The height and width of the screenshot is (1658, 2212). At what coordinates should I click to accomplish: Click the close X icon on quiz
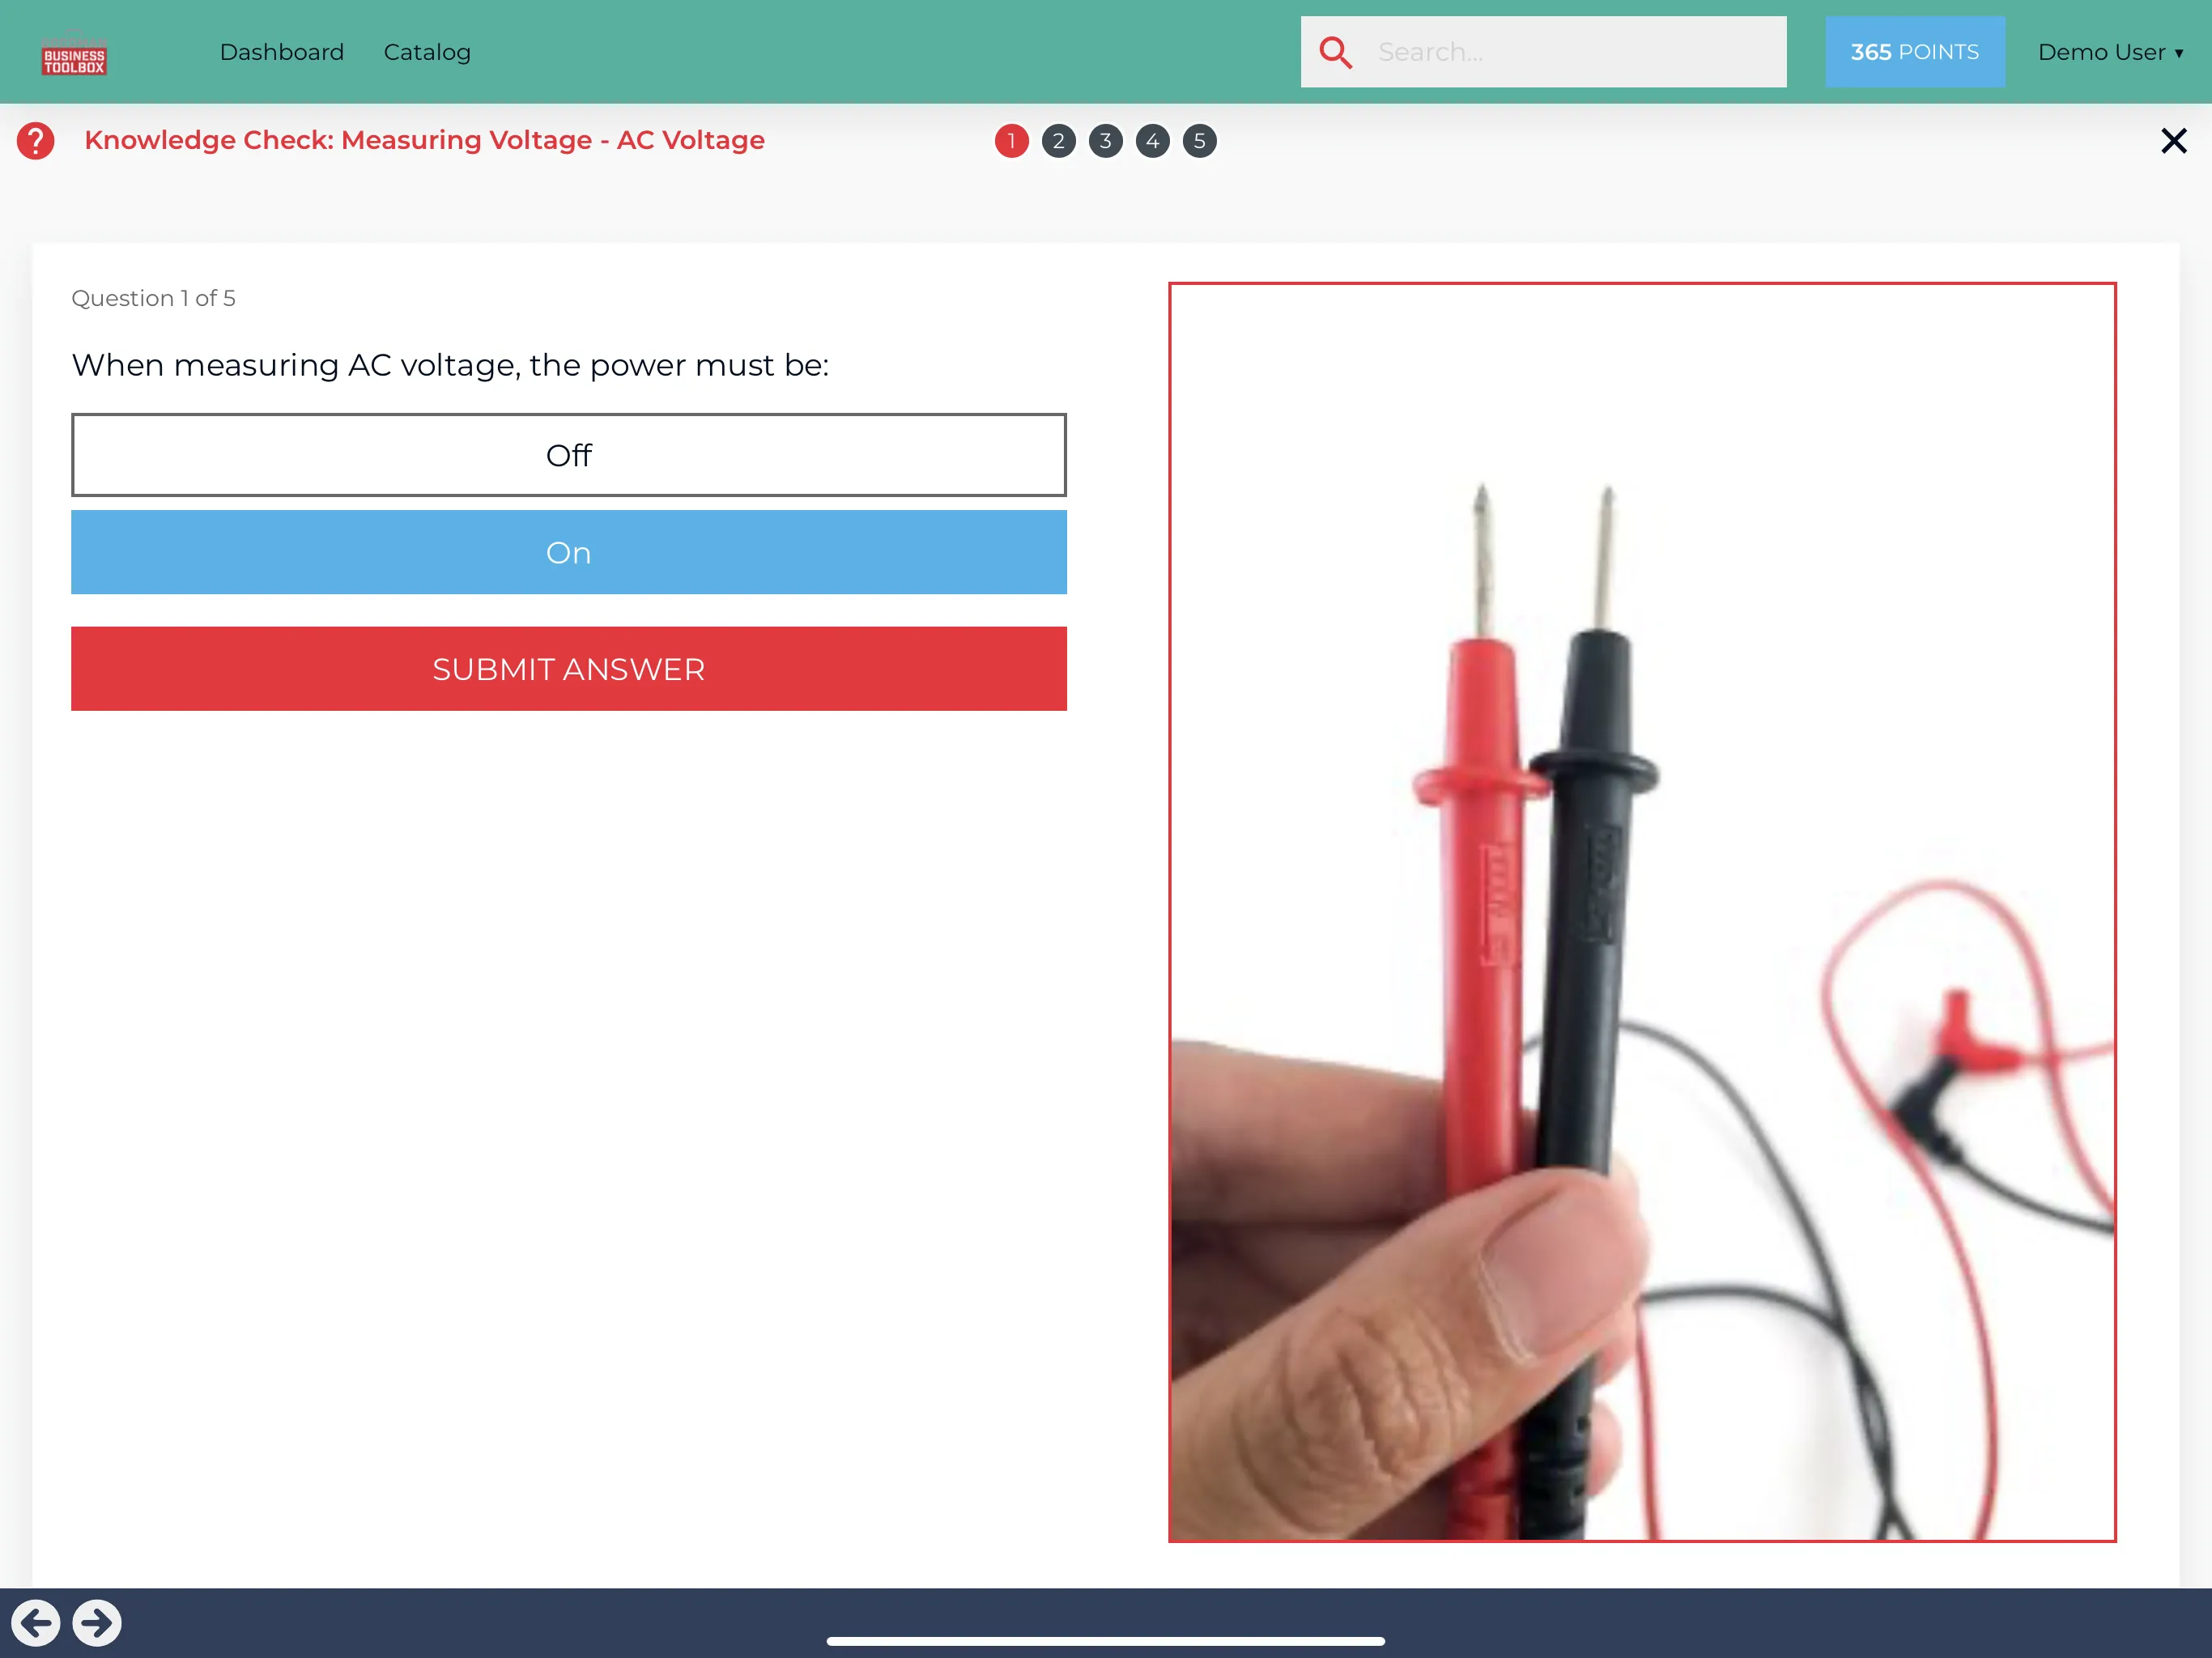2174,139
